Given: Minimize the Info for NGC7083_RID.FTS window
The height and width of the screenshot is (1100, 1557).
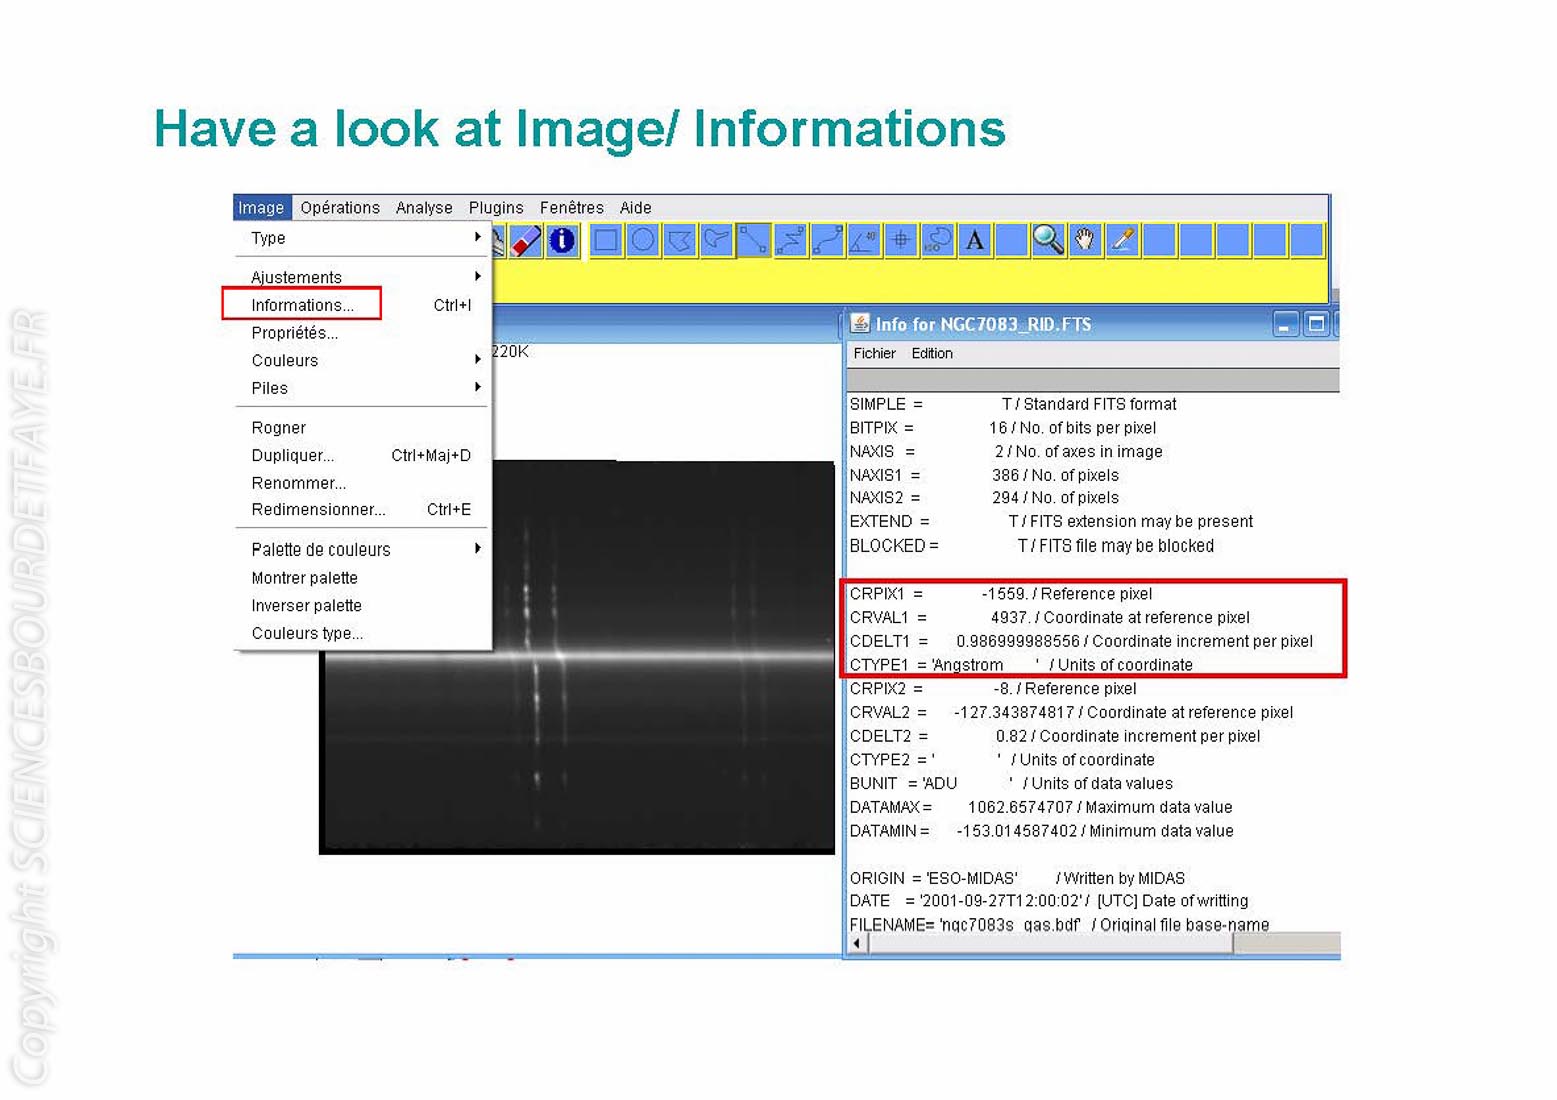Looking at the screenshot, I should click(x=1285, y=324).
